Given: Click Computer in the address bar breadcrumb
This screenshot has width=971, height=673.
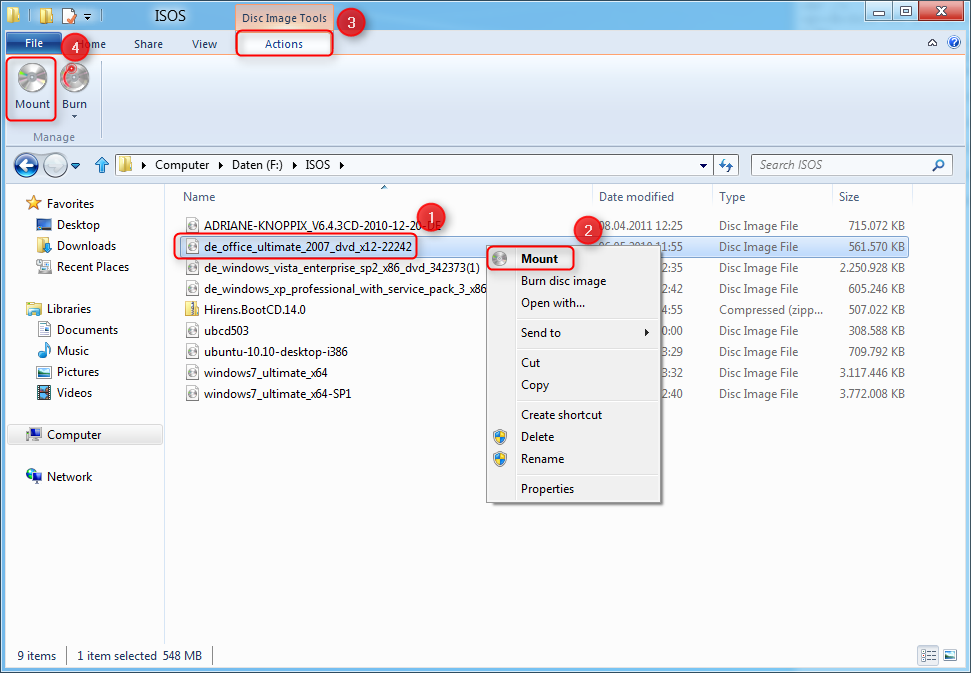Looking at the screenshot, I should [x=182, y=165].
